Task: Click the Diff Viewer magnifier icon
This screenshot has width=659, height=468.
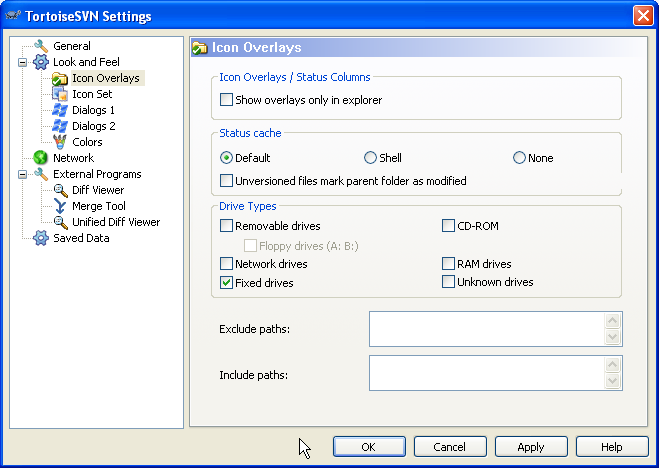Action: [60, 190]
